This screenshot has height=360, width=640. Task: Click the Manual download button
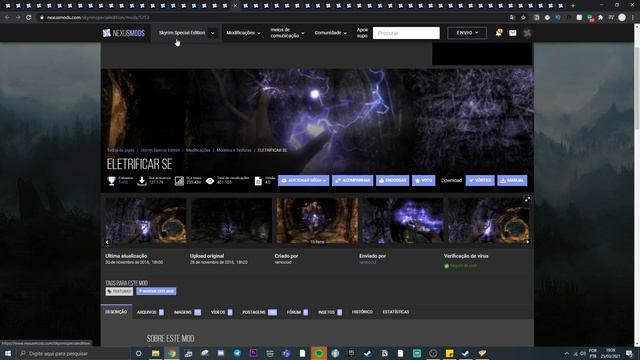click(512, 180)
